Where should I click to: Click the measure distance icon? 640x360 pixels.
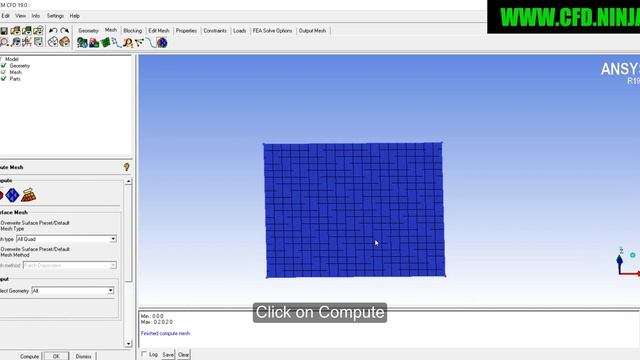pos(16,42)
